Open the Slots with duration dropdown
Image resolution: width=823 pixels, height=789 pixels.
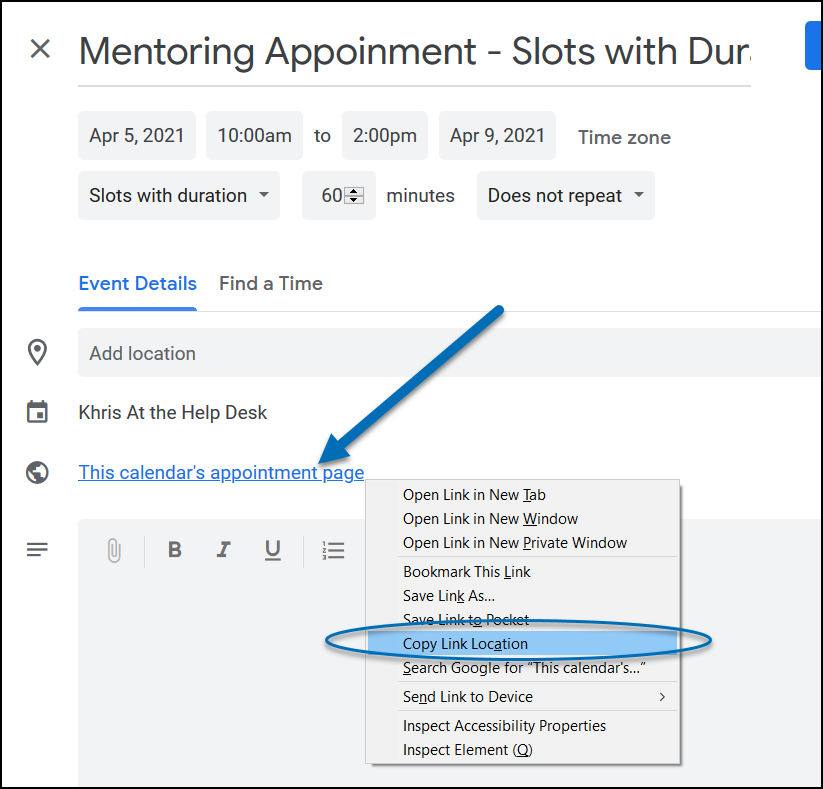coord(179,196)
